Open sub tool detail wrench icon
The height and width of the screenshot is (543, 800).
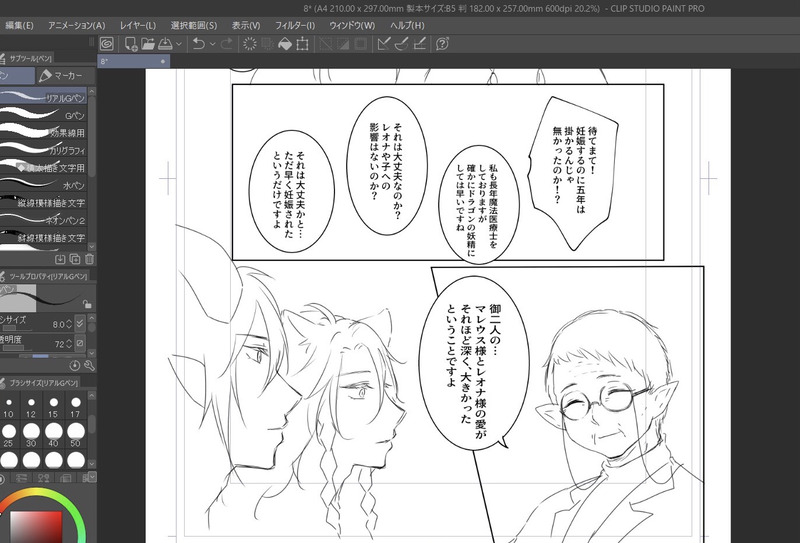[89, 365]
